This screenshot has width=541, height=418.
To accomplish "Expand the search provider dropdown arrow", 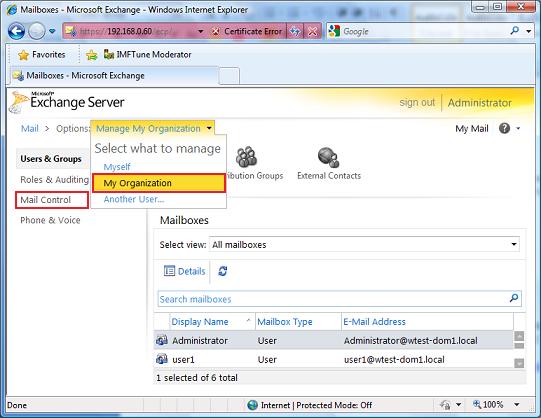I will 529,31.
